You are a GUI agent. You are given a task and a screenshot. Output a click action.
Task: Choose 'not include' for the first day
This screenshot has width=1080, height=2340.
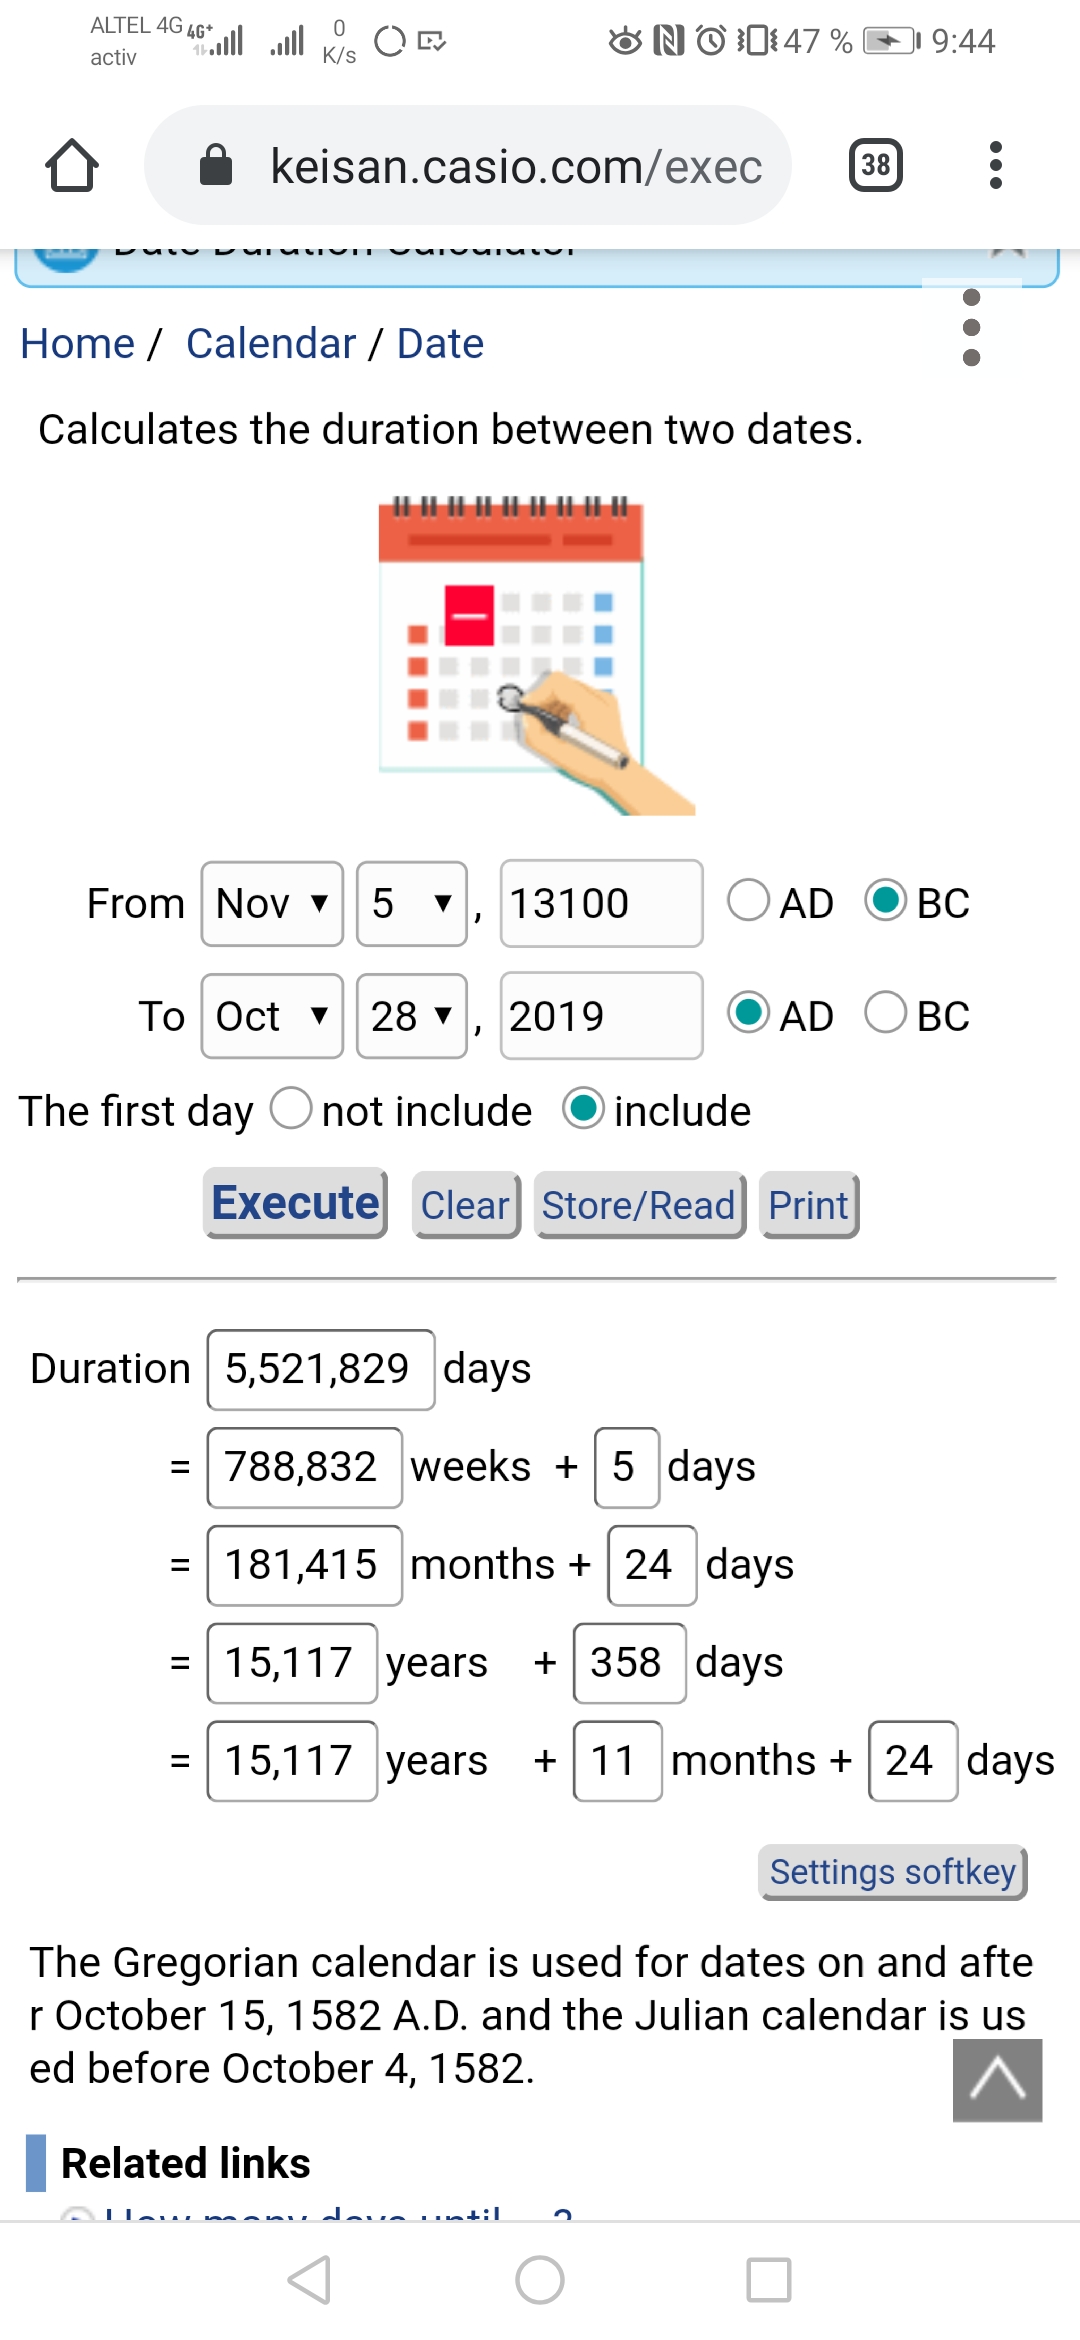pyautogui.click(x=292, y=1108)
